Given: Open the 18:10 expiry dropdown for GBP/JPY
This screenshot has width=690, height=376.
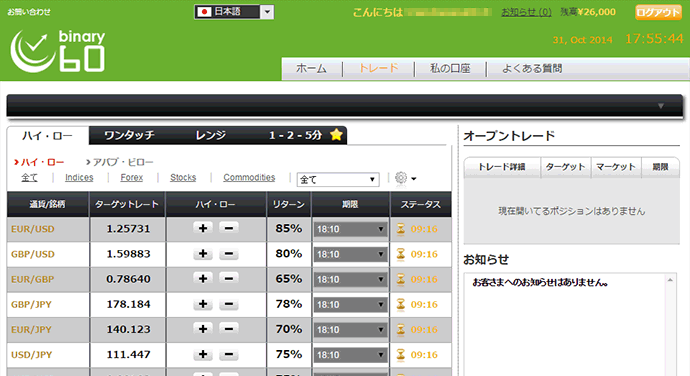Looking at the screenshot, I should coord(350,305).
